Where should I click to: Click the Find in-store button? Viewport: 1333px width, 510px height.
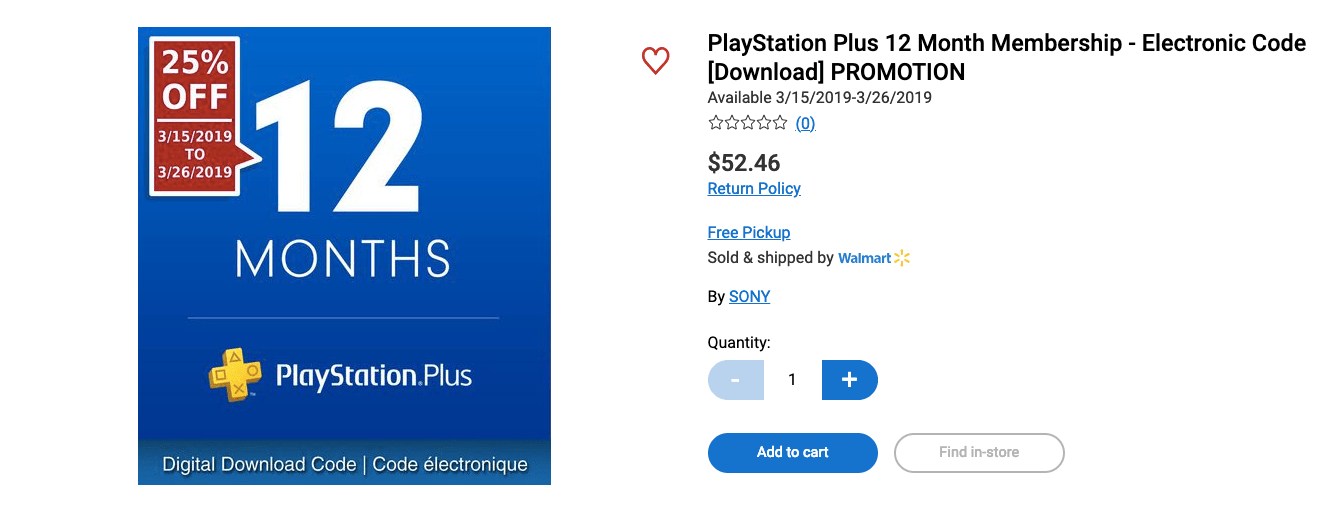pyautogui.click(x=979, y=453)
